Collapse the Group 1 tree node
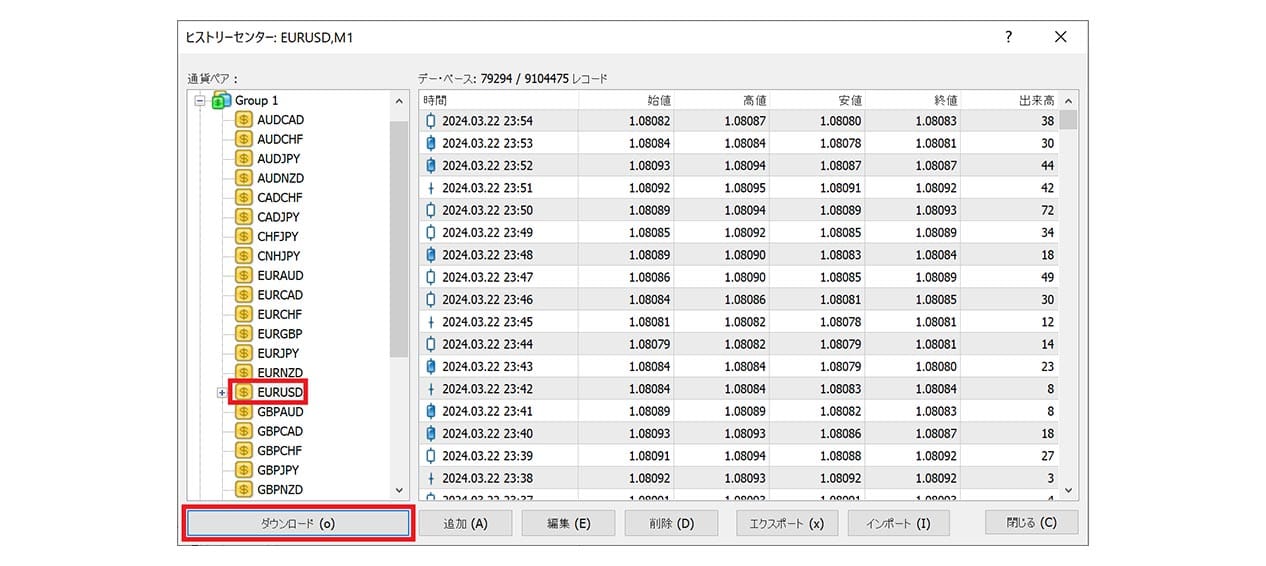This screenshot has width=1266, height=566. [200, 101]
